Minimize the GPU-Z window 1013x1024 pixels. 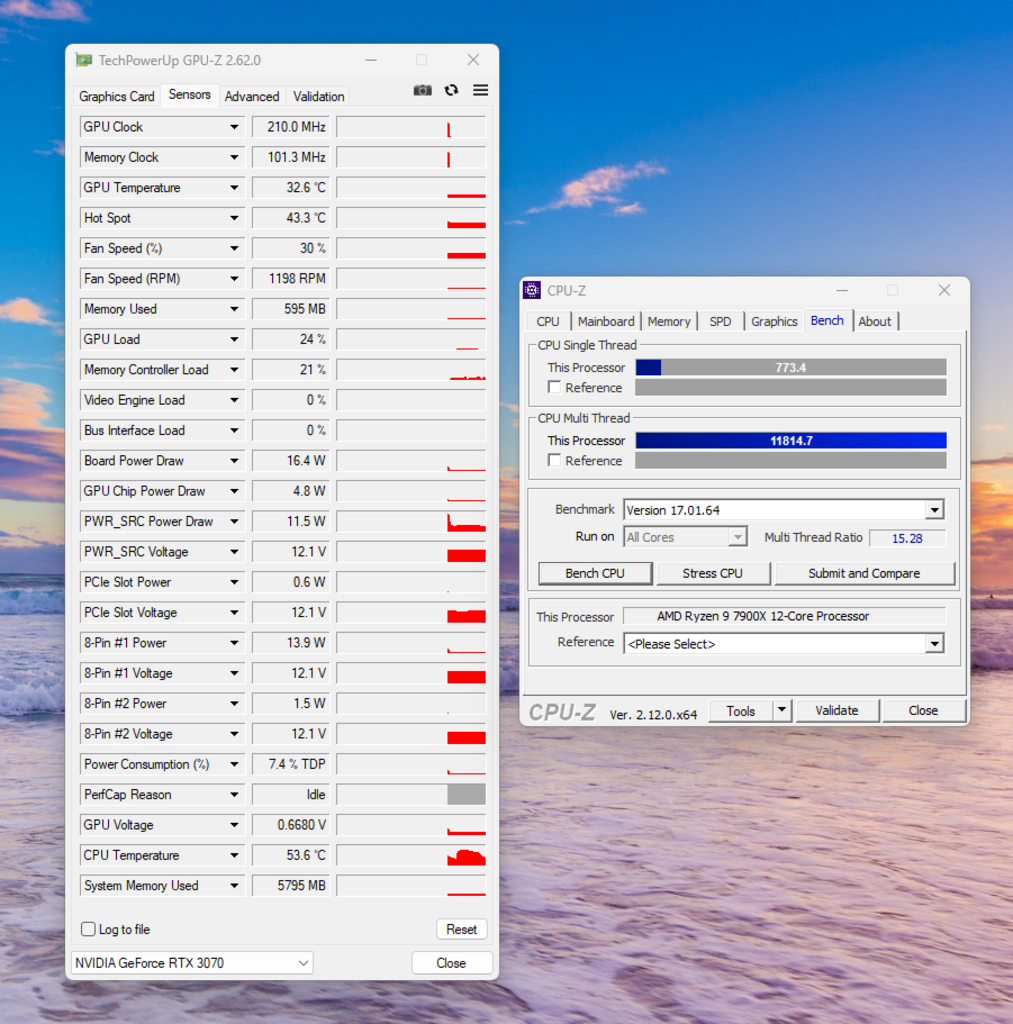click(x=371, y=60)
